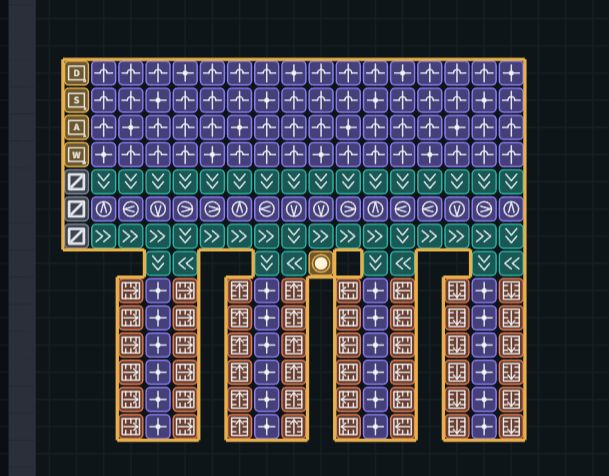Click the slash tile beside the double-down chevron row

coord(77,182)
